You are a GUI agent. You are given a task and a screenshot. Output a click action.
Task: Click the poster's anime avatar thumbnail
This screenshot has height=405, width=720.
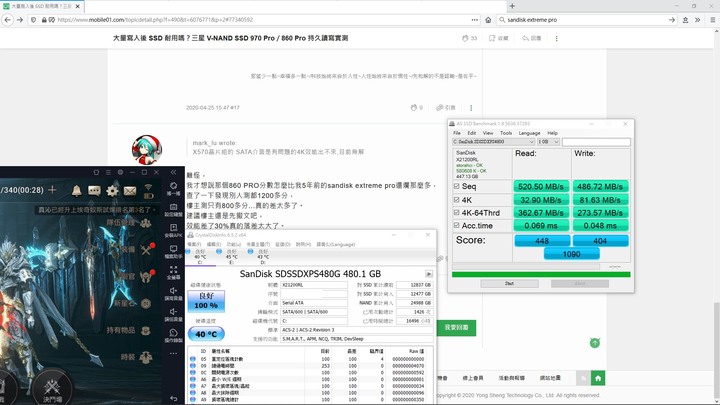coord(147,149)
